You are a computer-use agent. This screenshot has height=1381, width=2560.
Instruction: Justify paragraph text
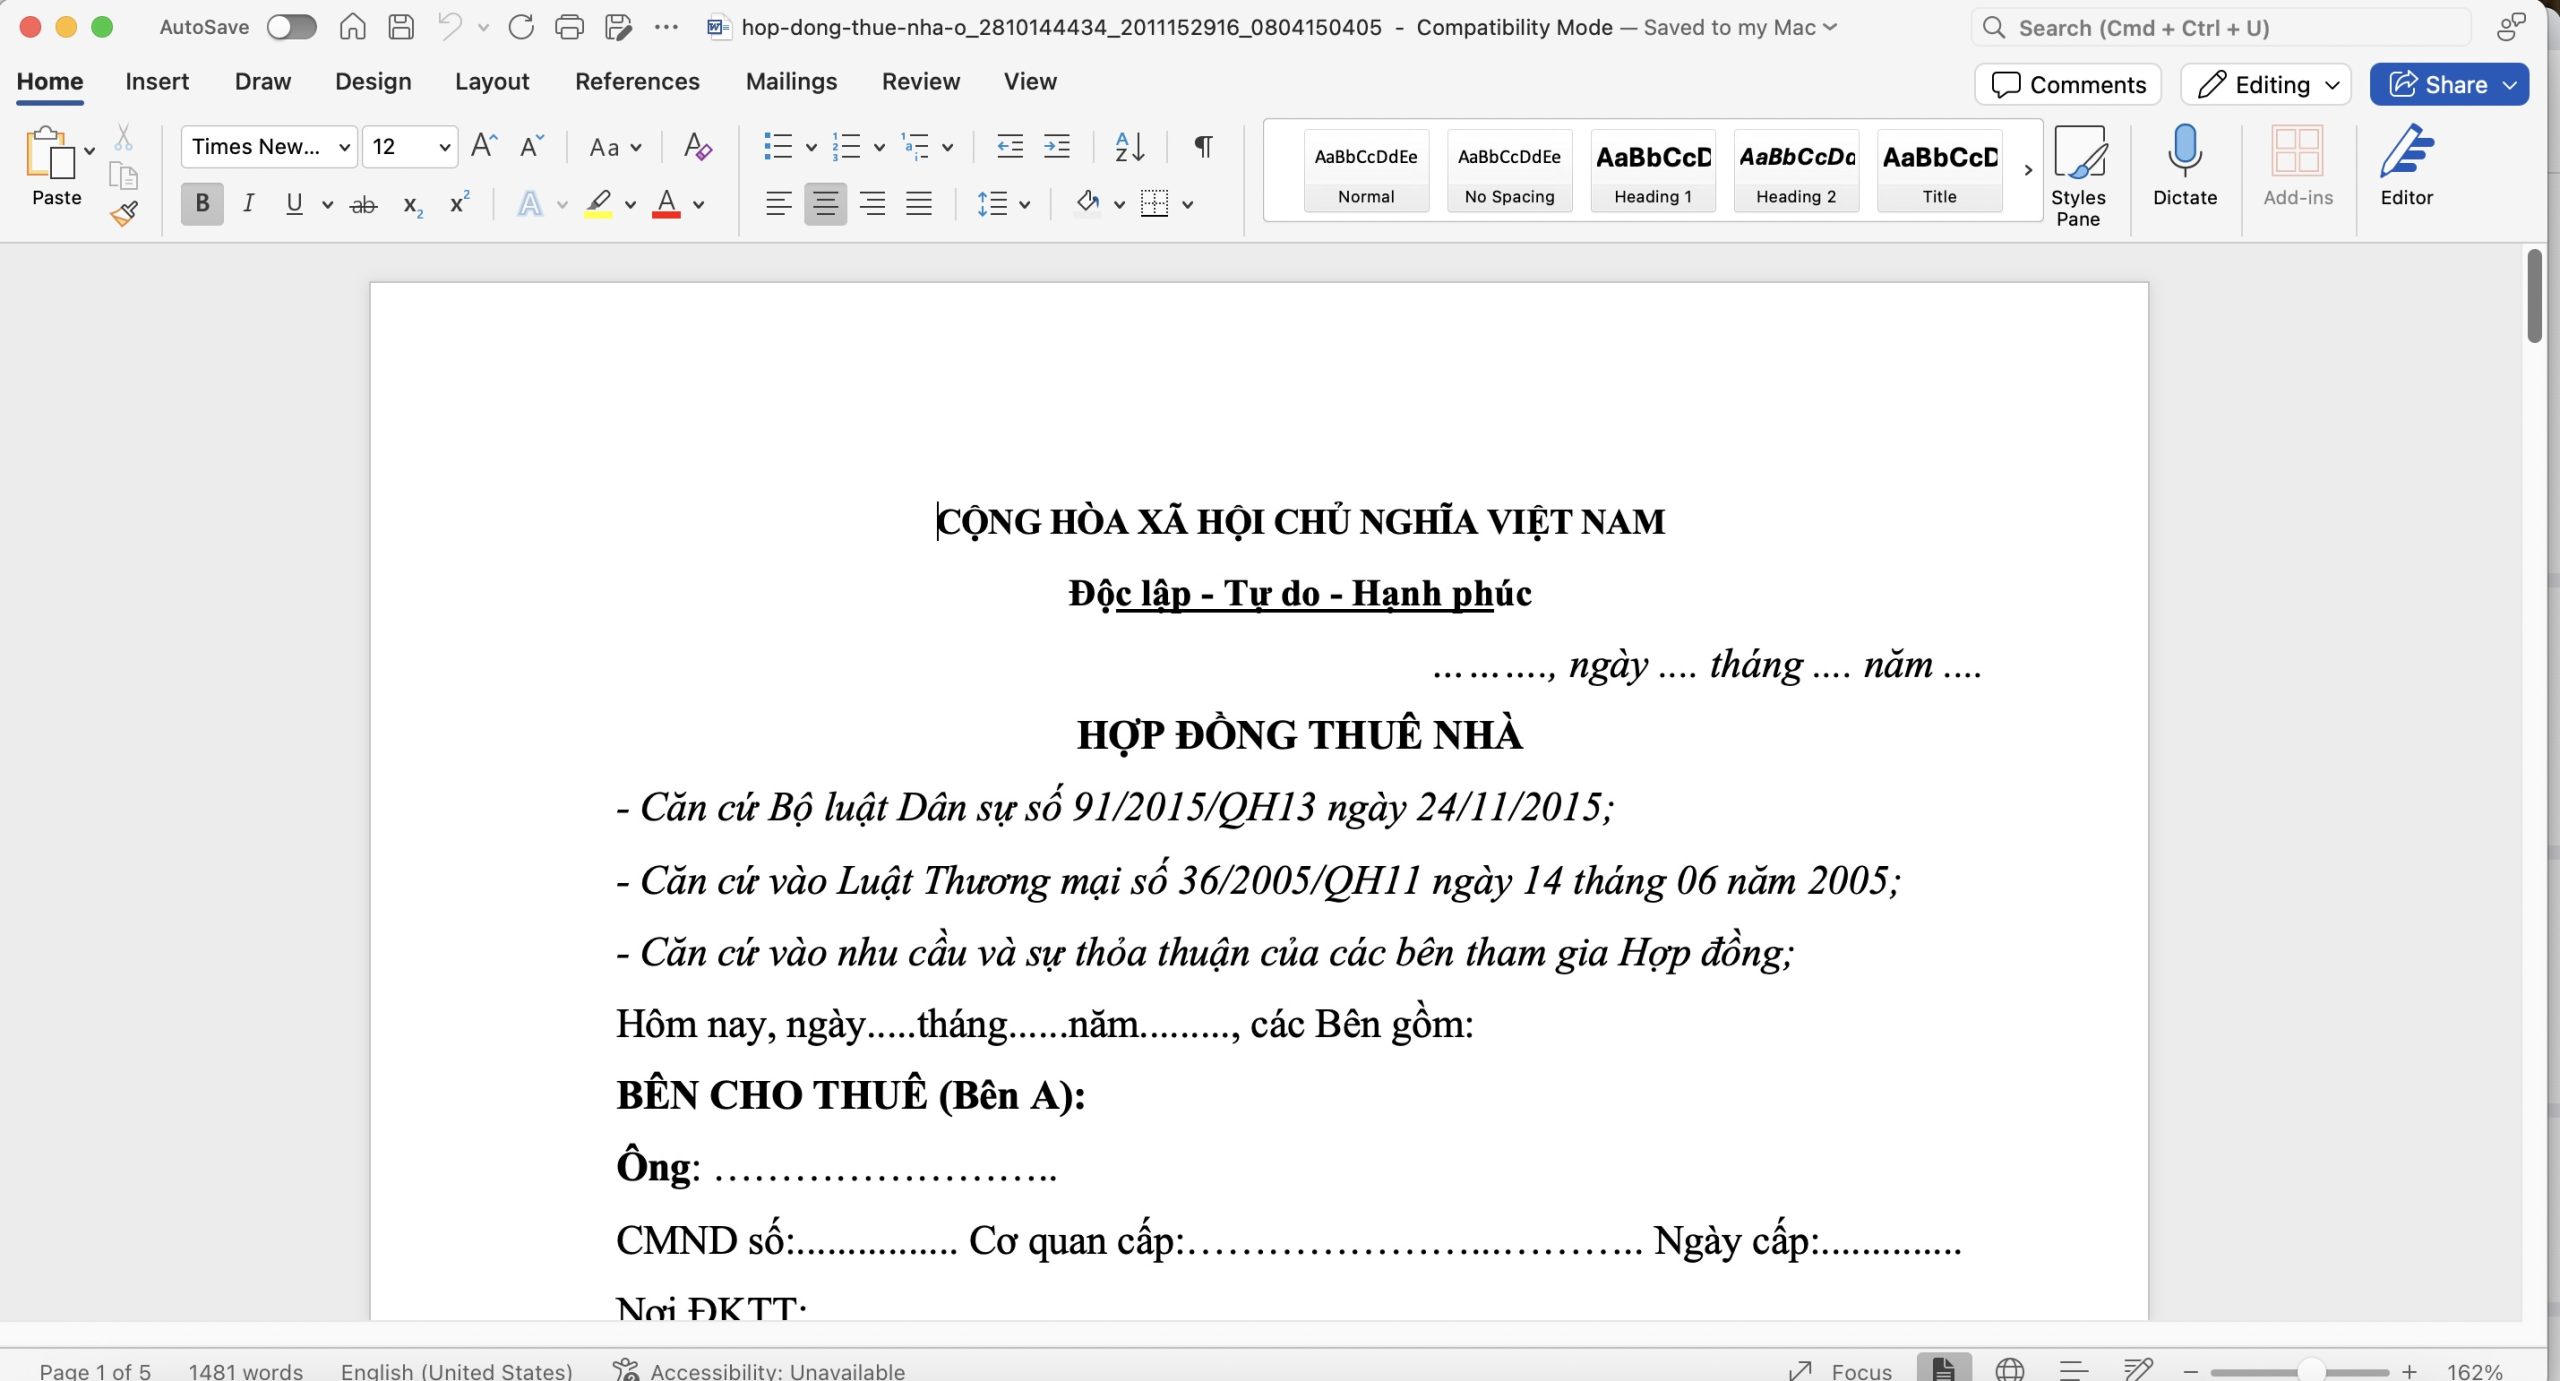pyautogui.click(x=919, y=204)
